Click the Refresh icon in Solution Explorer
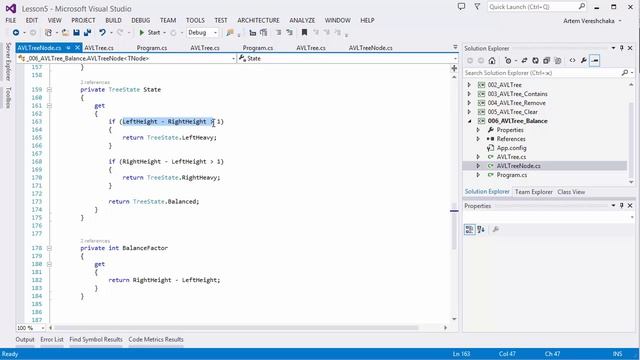The image size is (640, 360). 535,60
